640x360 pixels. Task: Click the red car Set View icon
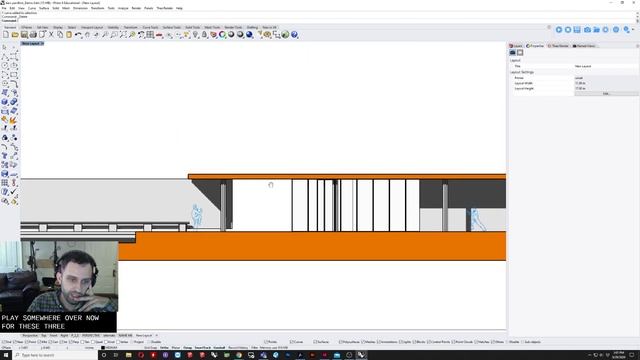[159, 35]
